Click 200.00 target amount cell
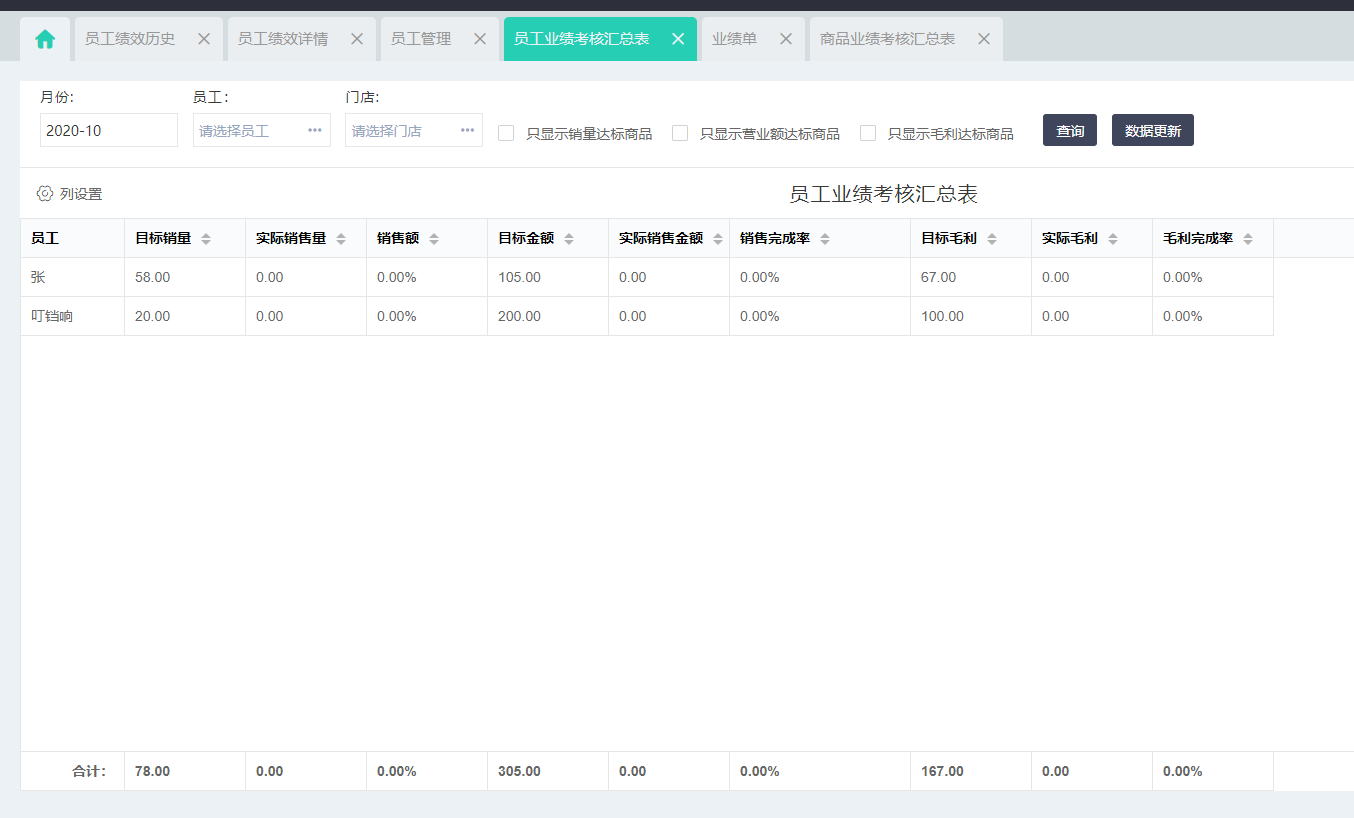 pyautogui.click(x=519, y=316)
